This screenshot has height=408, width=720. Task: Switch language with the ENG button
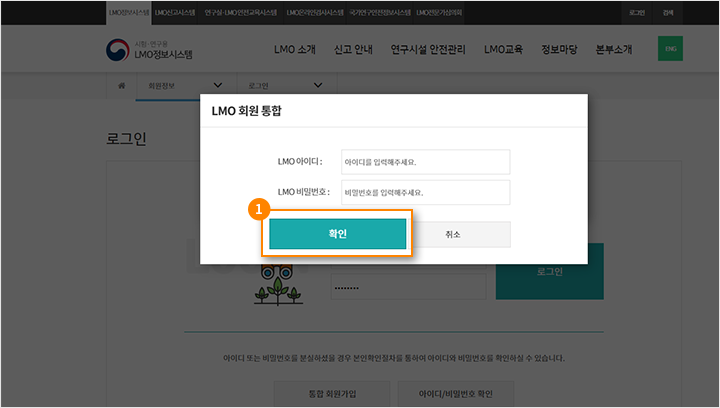[x=670, y=49]
